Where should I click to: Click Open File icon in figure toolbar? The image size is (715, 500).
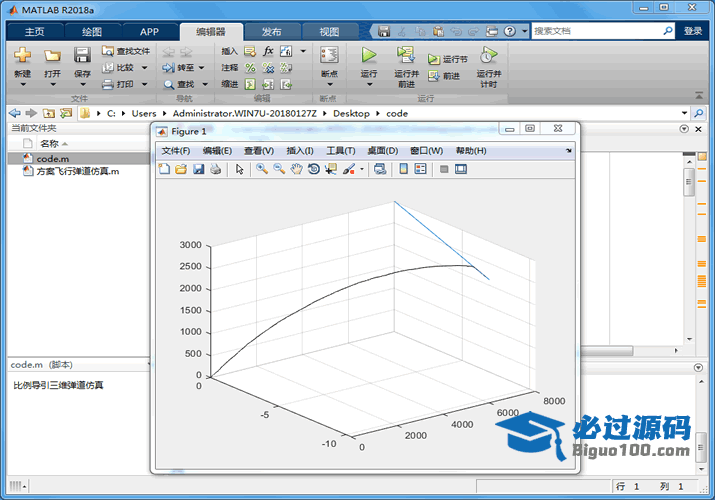(181, 169)
